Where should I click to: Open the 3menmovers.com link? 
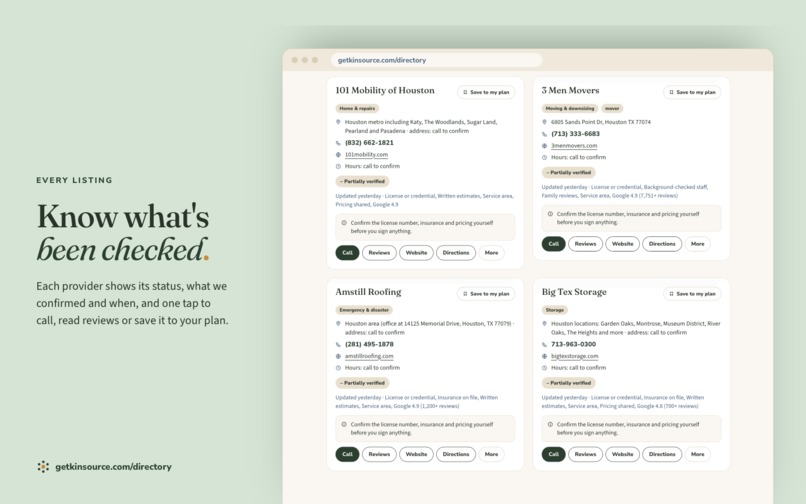[574, 146]
